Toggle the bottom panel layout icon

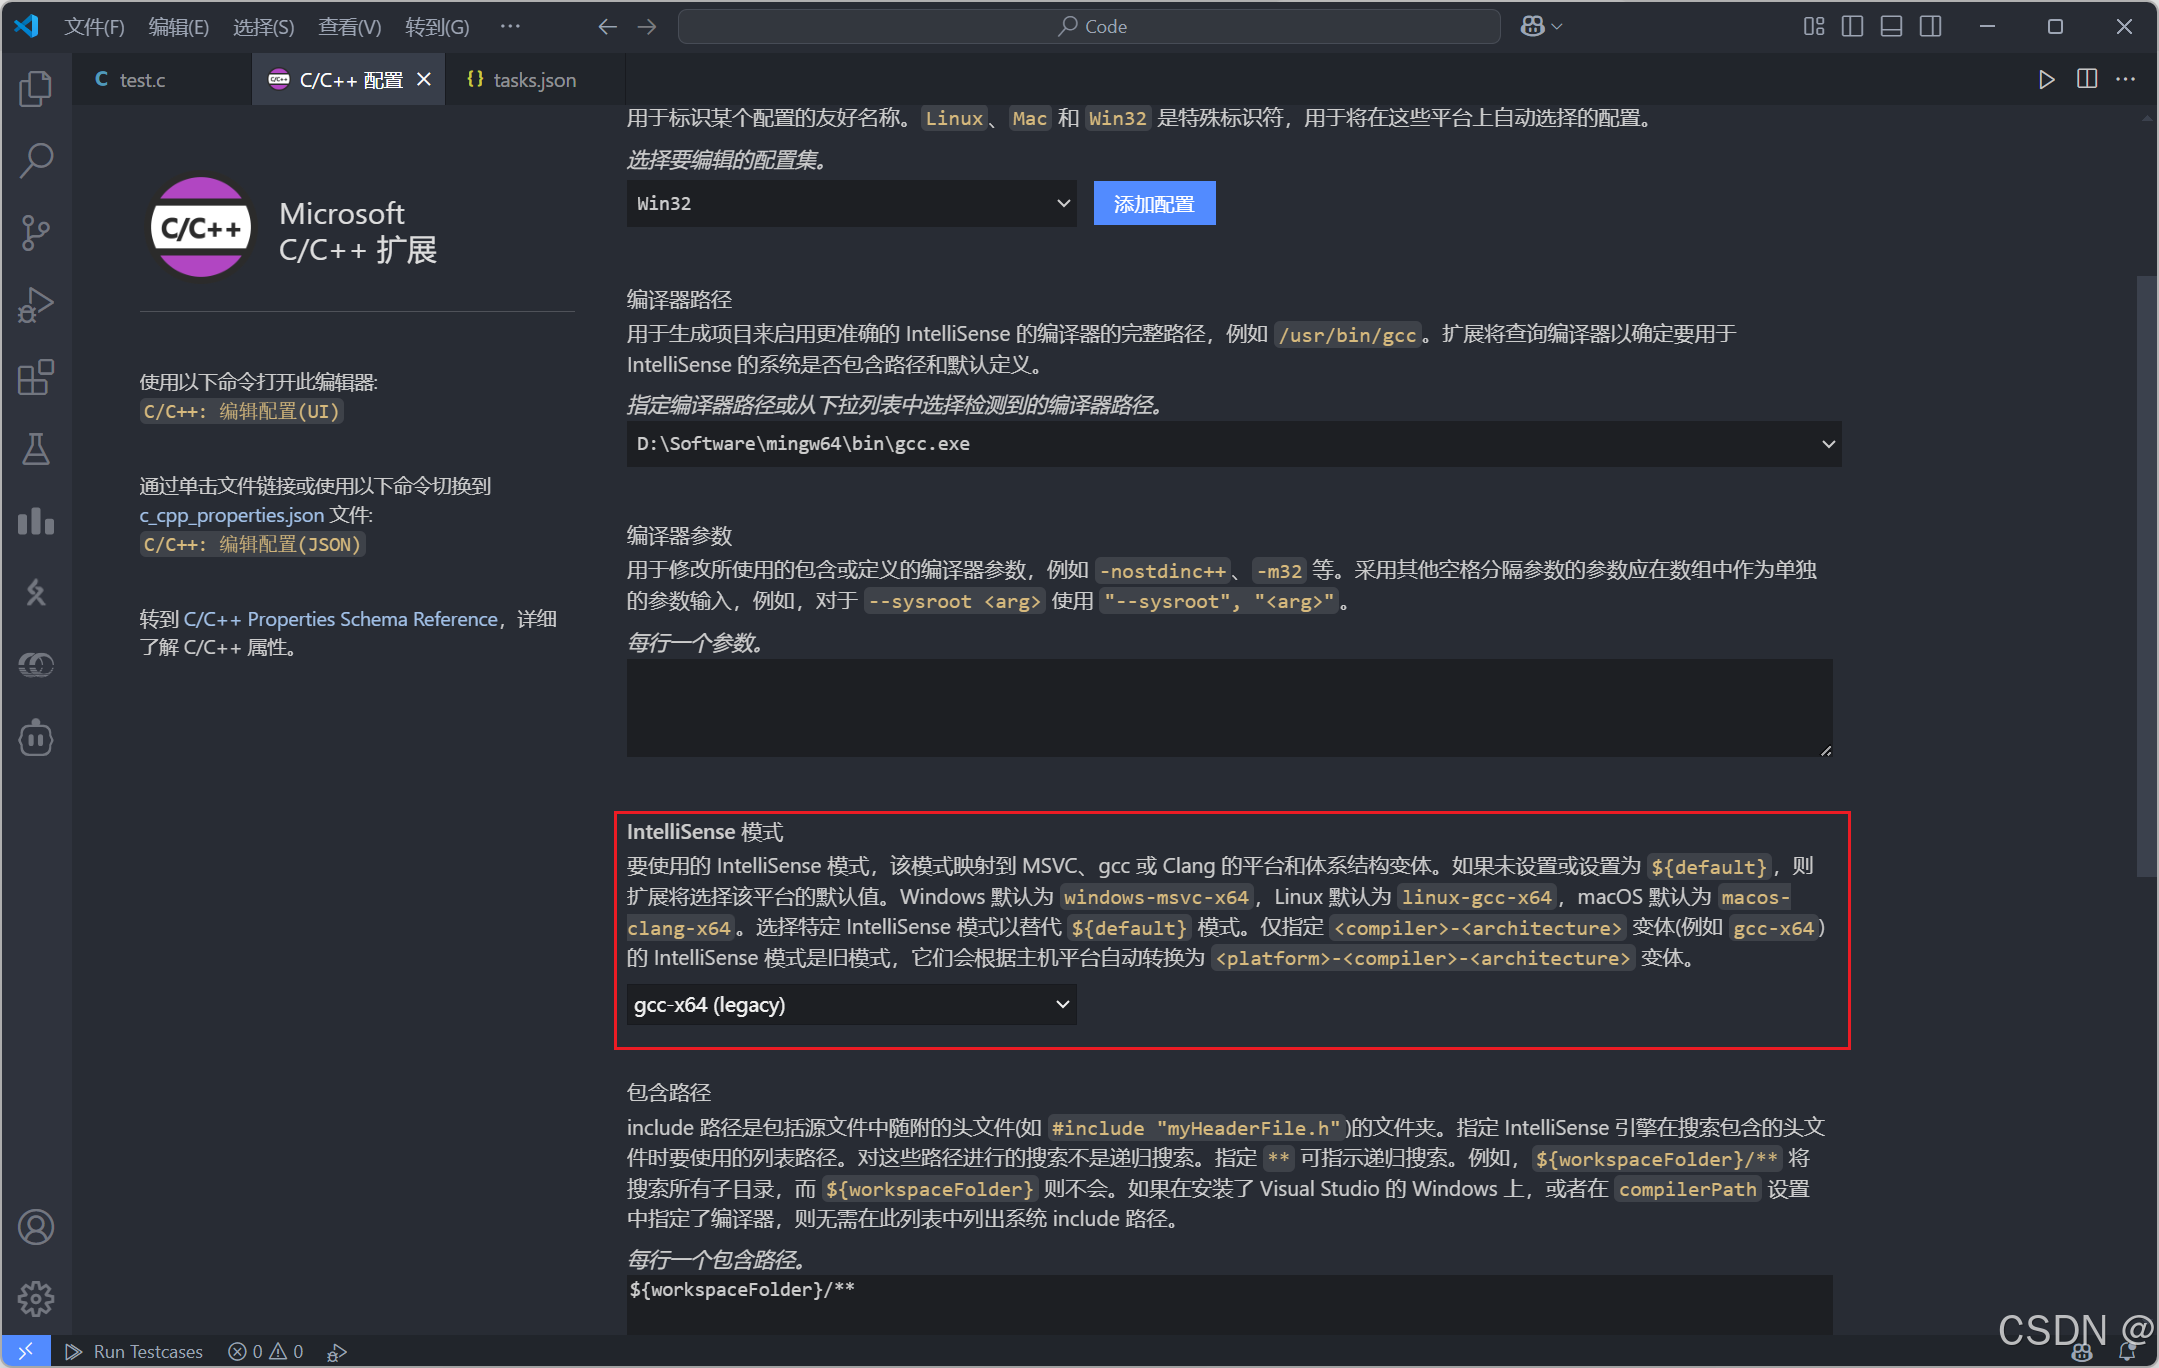coord(1891,27)
